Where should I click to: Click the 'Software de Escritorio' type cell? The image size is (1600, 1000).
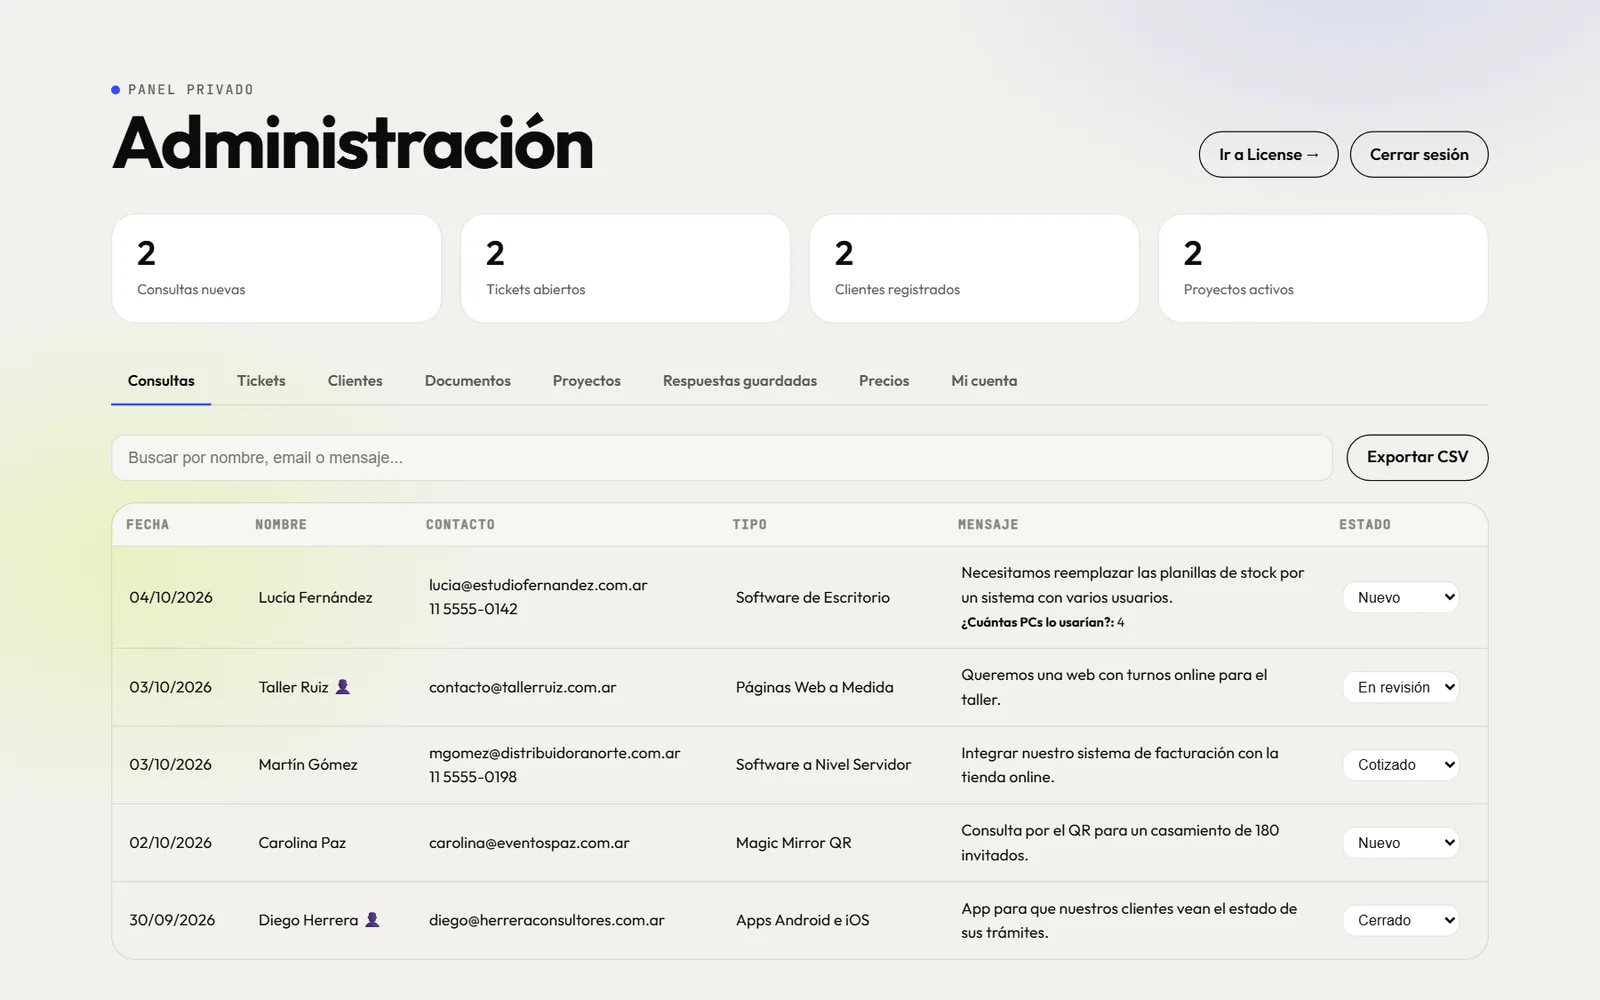pos(813,597)
